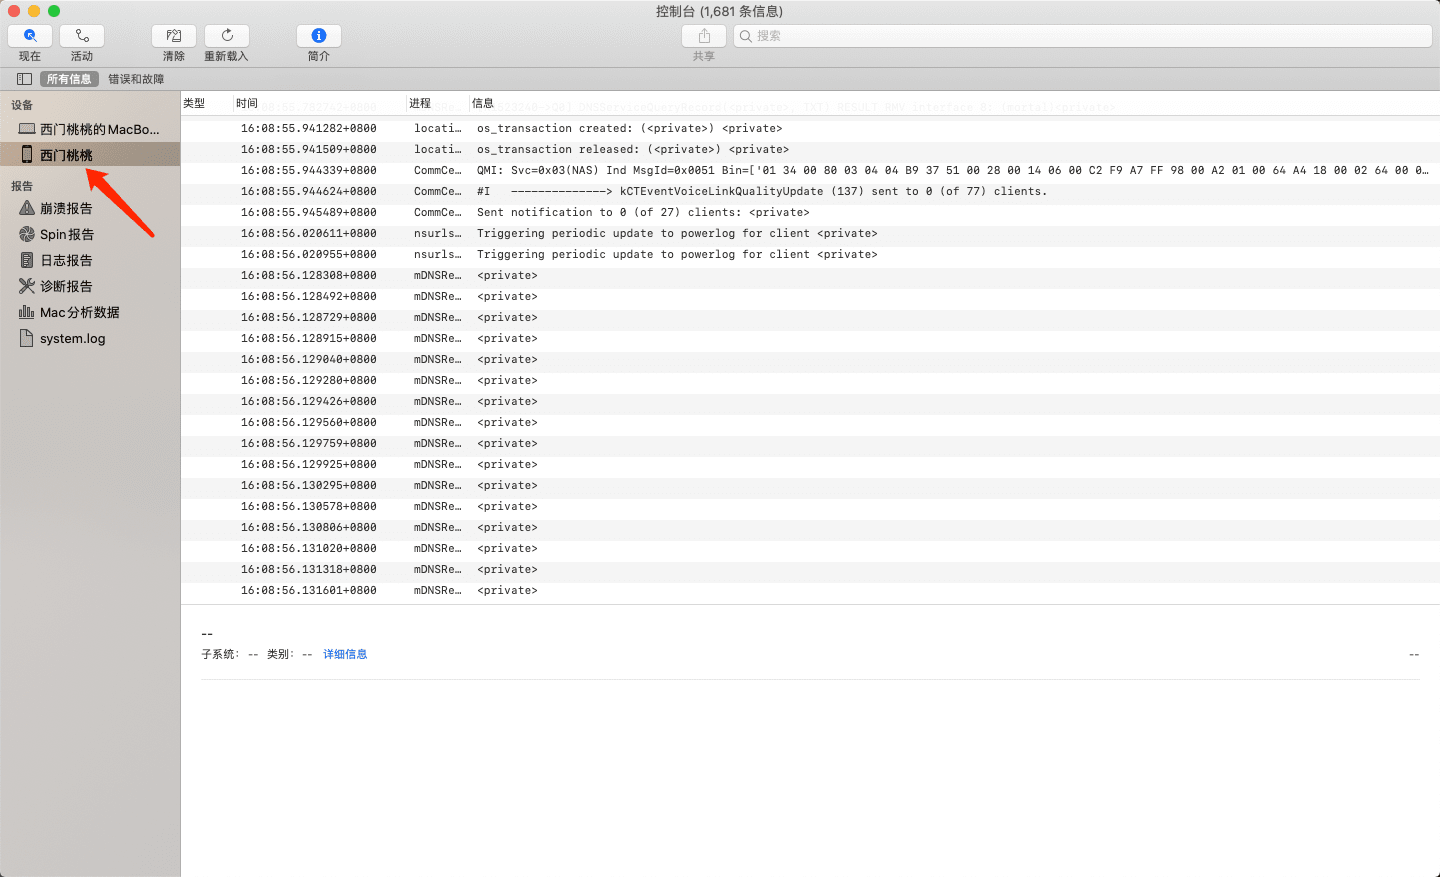The width and height of the screenshot is (1440, 877).
Task: Click the 现在 (Now) toolbar icon
Action: click(30, 36)
